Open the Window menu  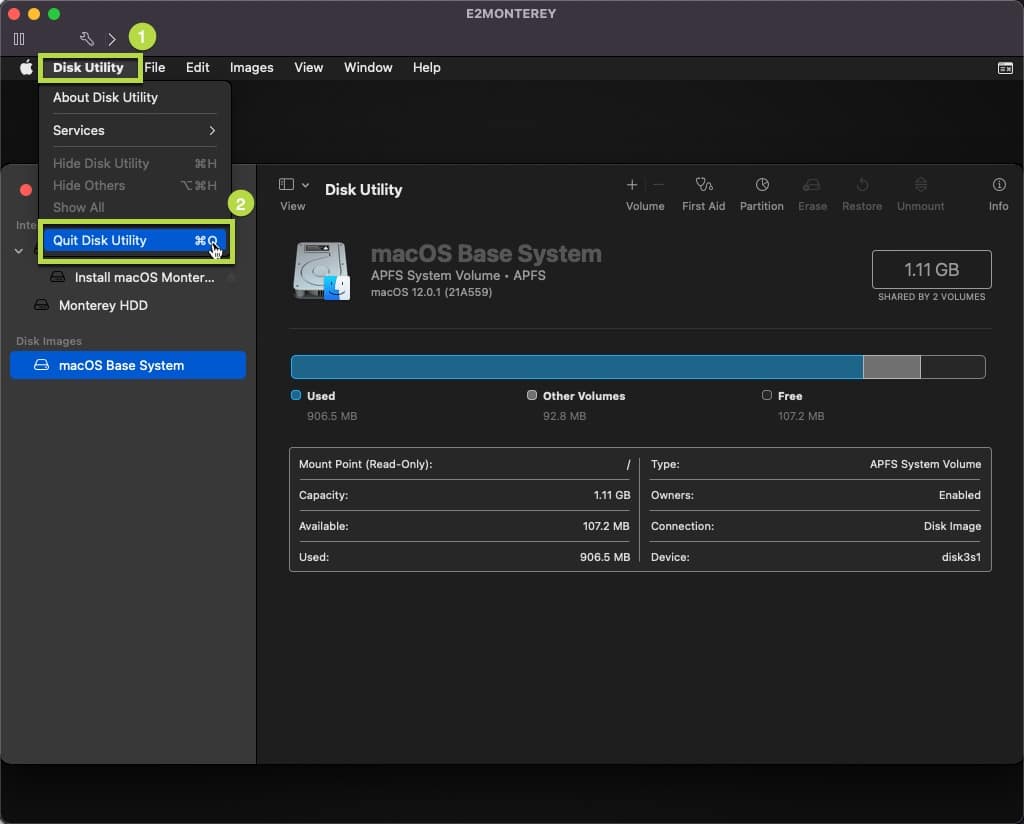click(368, 67)
